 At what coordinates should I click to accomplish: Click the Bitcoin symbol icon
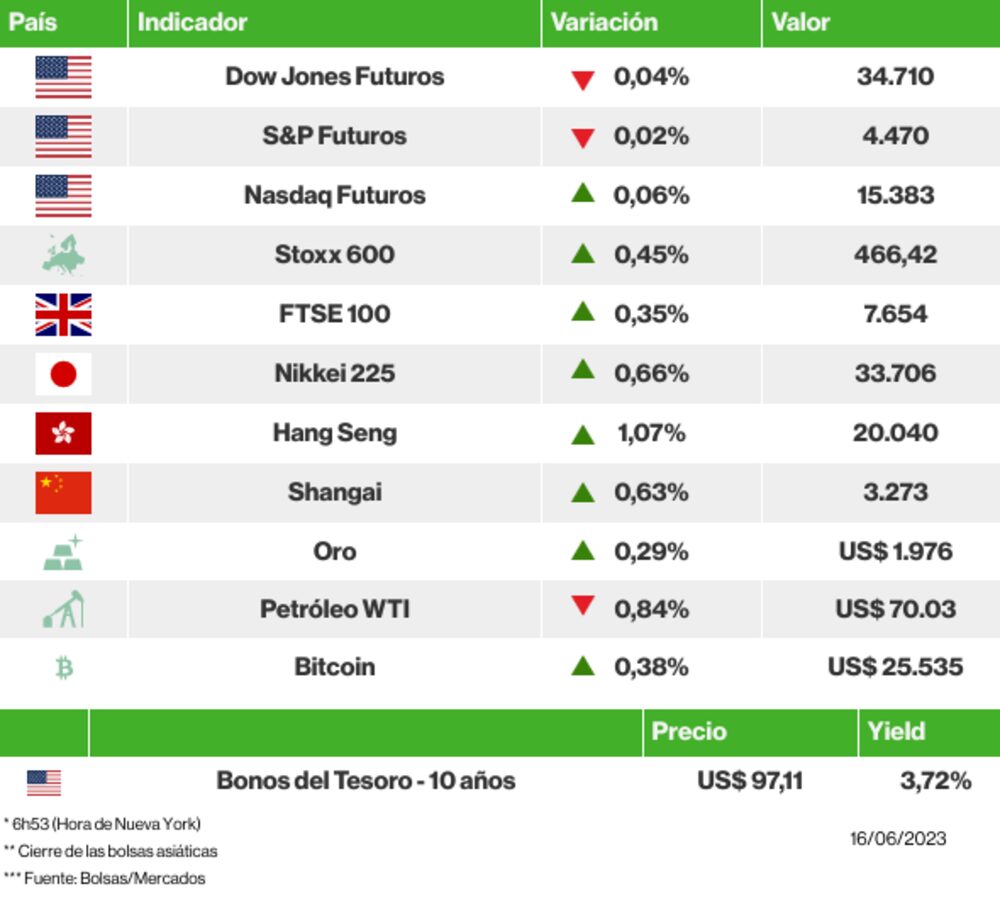pyautogui.click(x=64, y=667)
